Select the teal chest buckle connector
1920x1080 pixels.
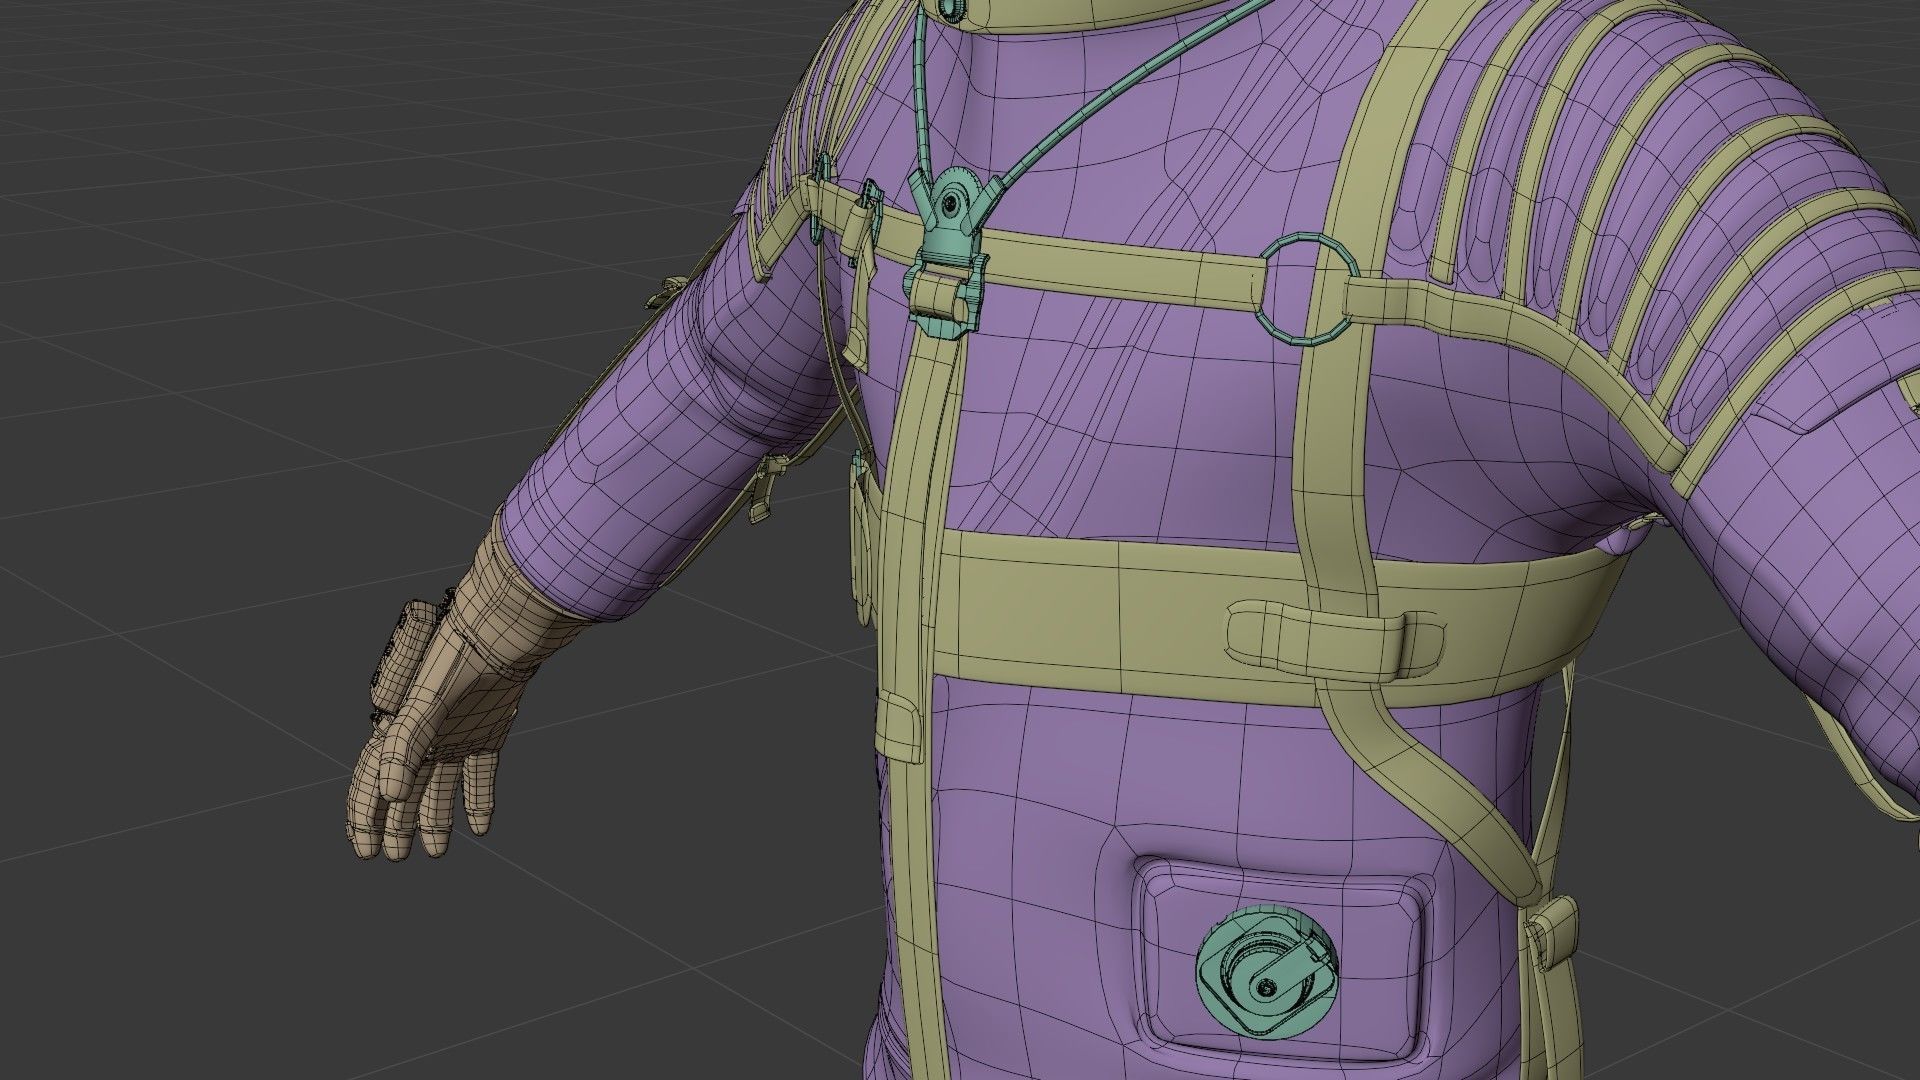(950, 250)
